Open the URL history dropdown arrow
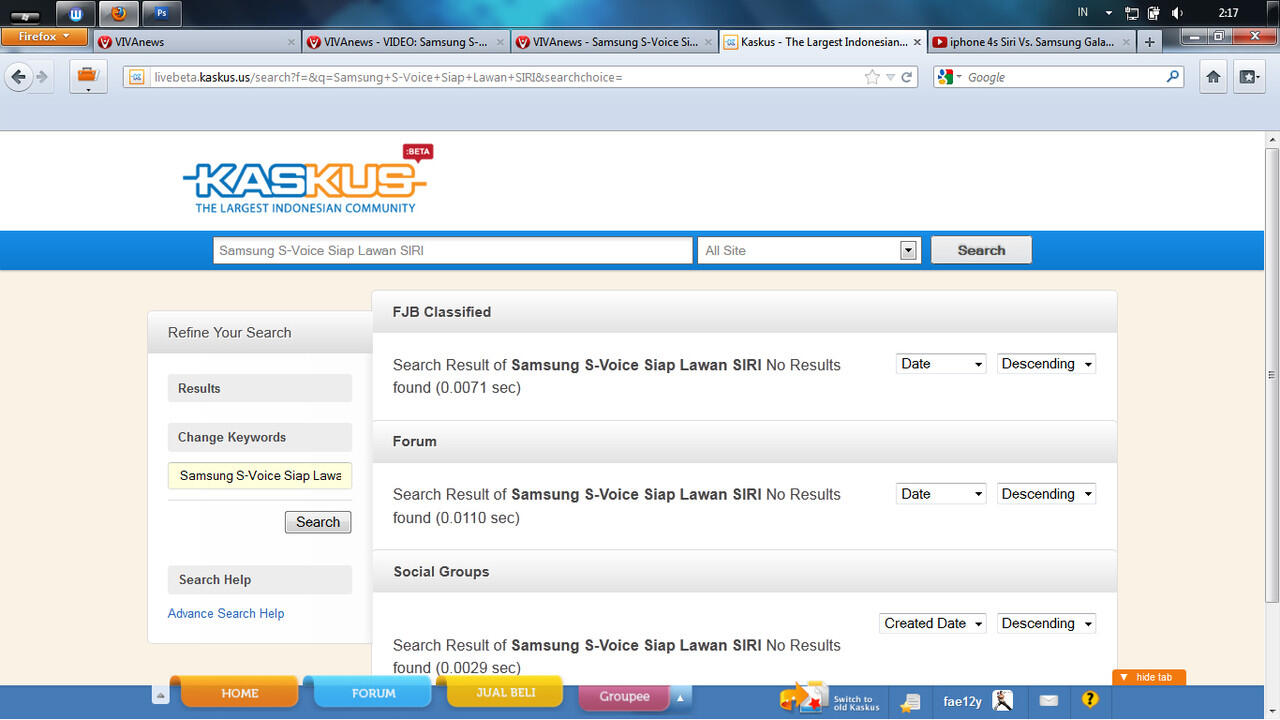 click(x=890, y=77)
